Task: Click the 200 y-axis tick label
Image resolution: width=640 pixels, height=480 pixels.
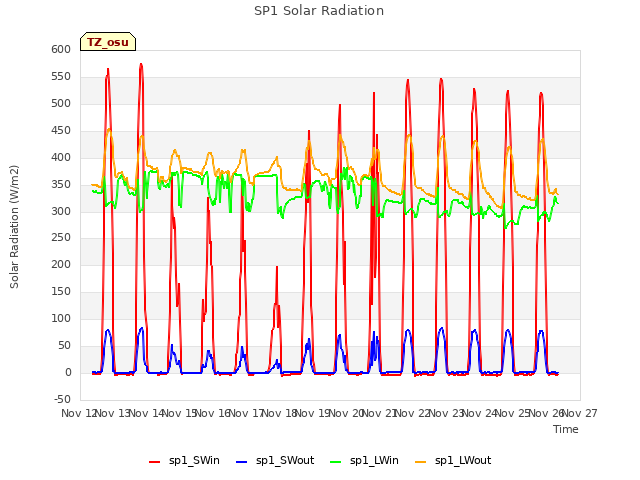Action: pos(61,264)
